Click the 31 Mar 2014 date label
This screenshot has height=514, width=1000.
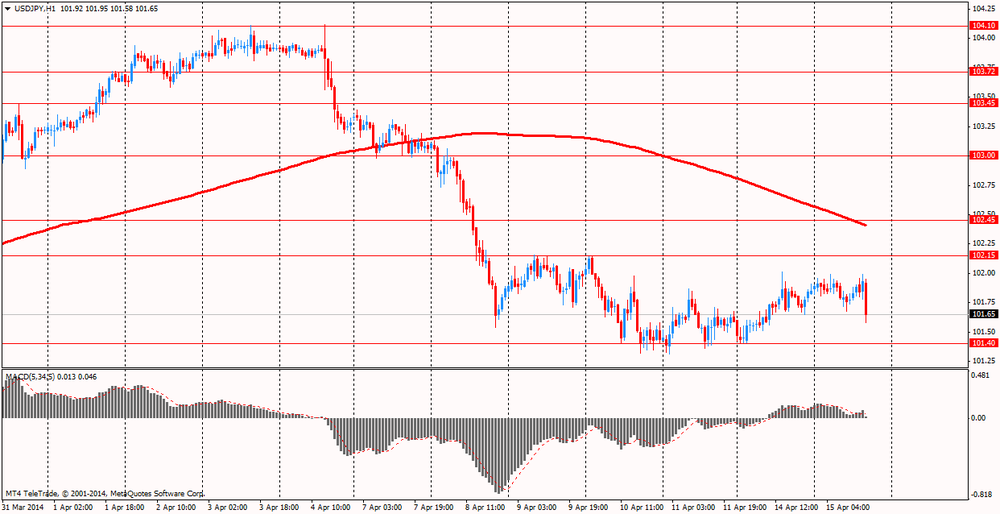coord(24,507)
